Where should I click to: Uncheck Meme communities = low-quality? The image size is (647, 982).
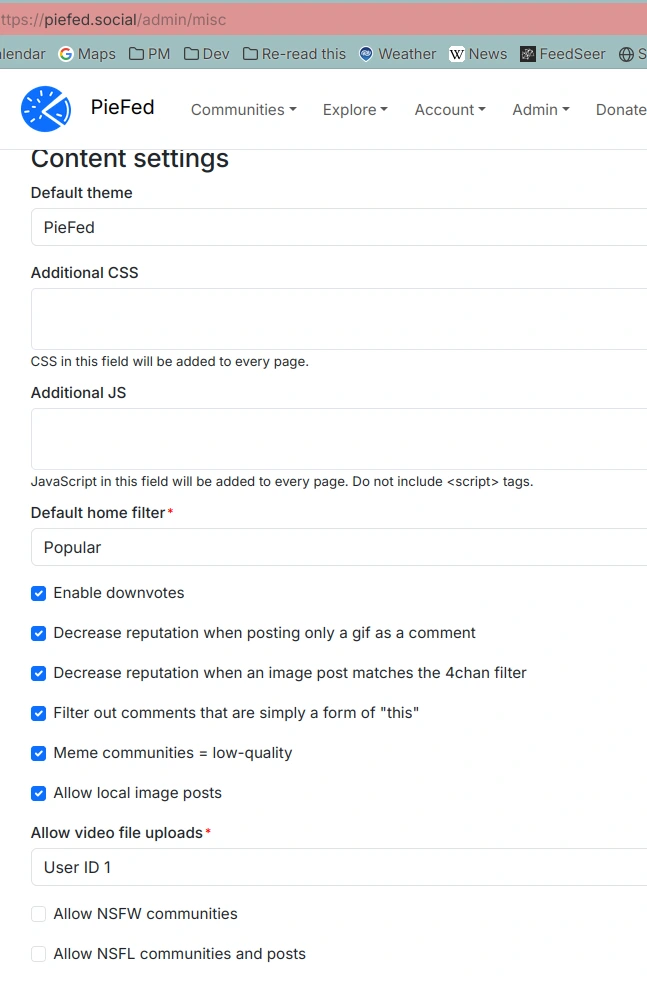tap(38, 753)
